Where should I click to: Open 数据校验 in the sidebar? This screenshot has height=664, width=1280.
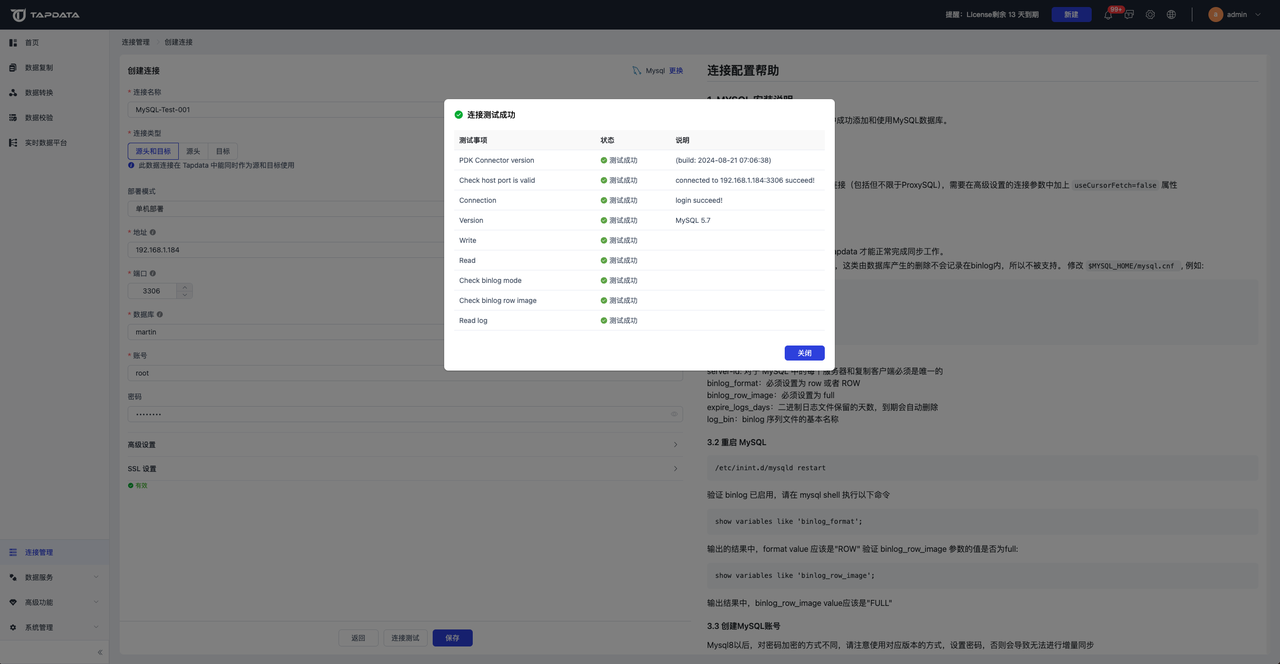tap(39, 117)
